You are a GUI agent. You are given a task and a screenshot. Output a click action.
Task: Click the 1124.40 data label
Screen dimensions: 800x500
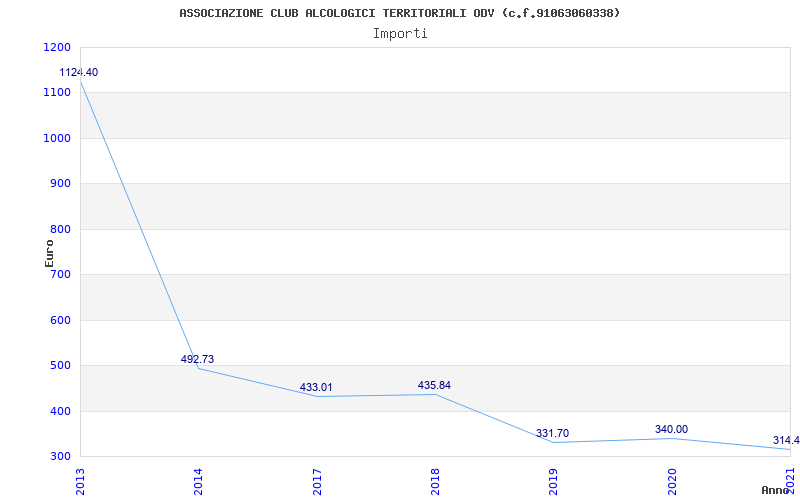[x=79, y=72]
